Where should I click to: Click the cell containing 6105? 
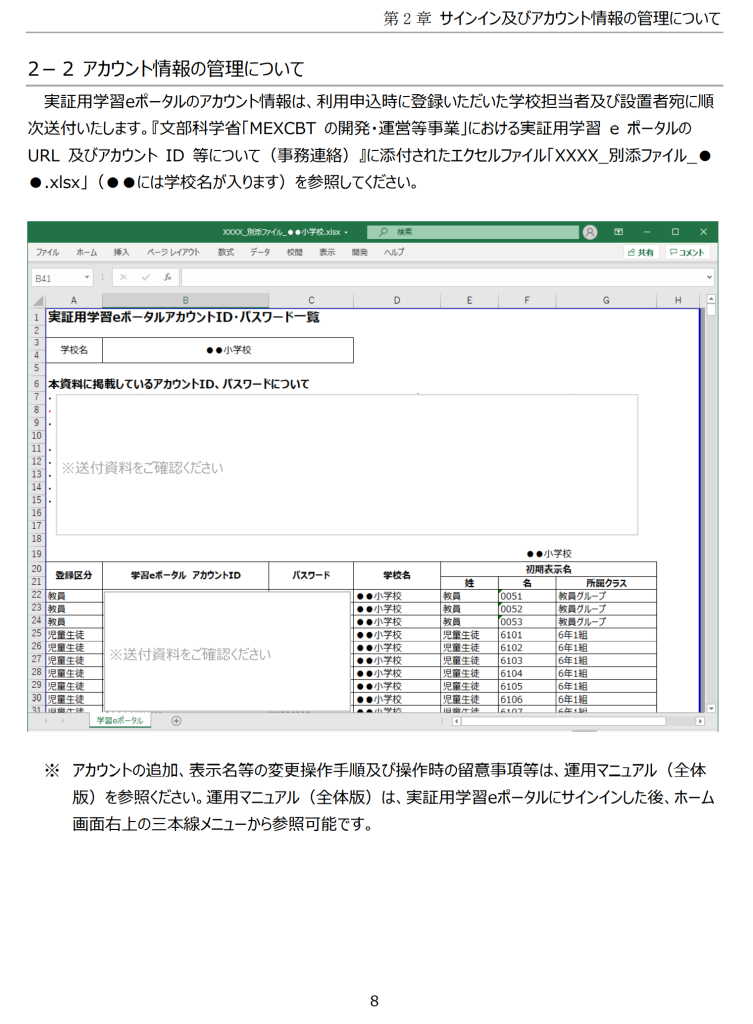[x=527, y=686]
